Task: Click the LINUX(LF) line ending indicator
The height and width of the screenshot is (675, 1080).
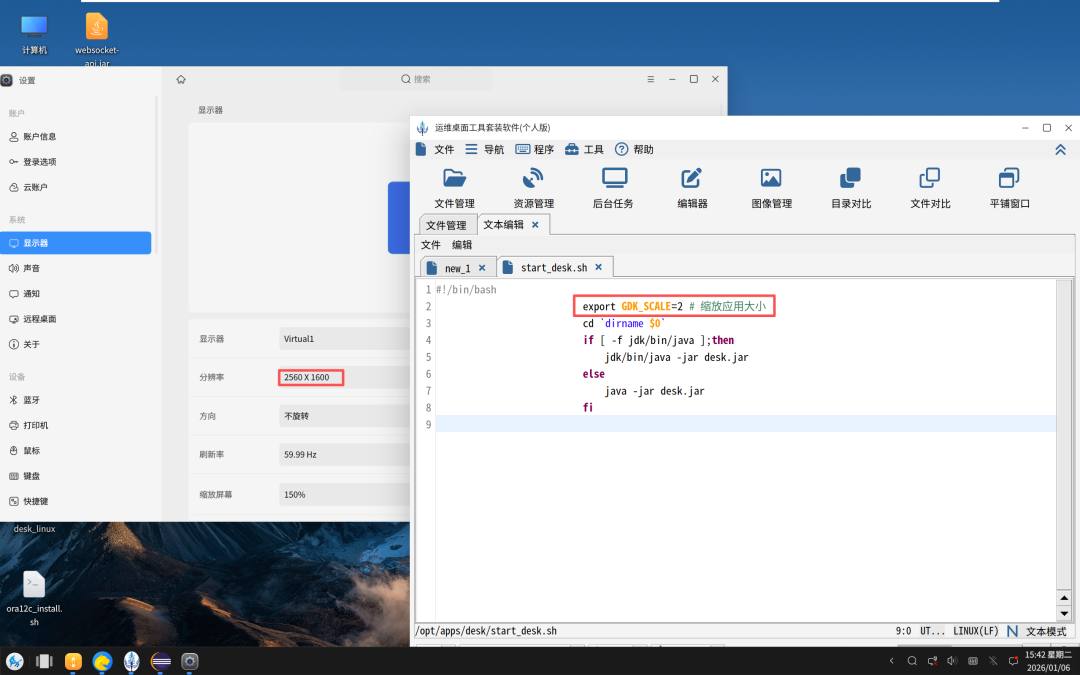Action: (x=975, y=631)
